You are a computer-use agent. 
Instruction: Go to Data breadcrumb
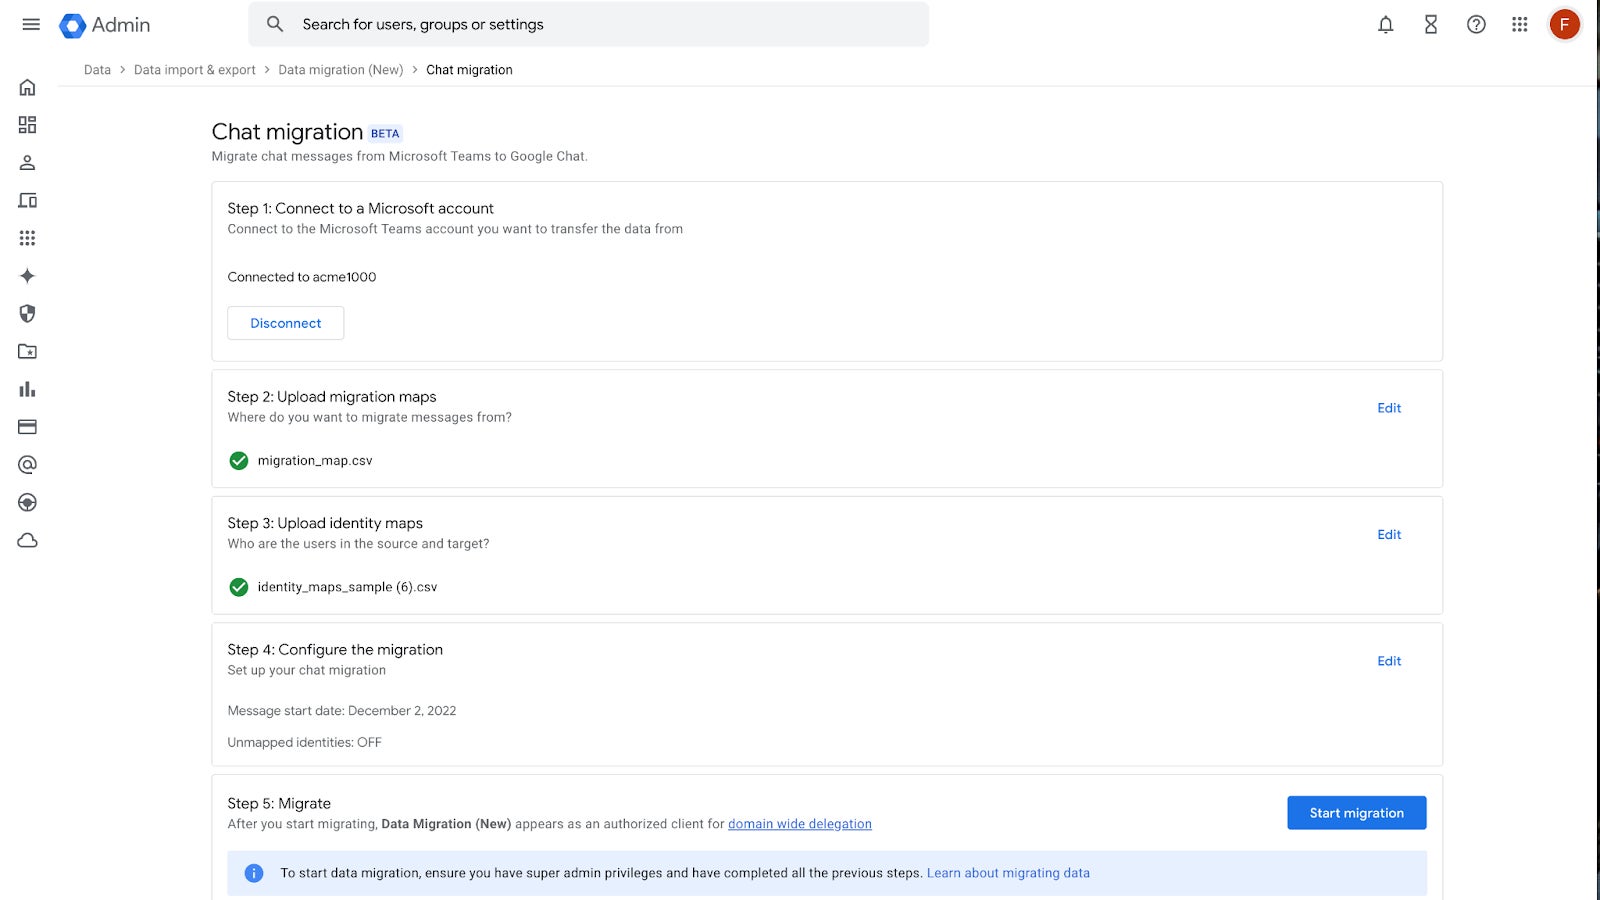tap(97, 70)
